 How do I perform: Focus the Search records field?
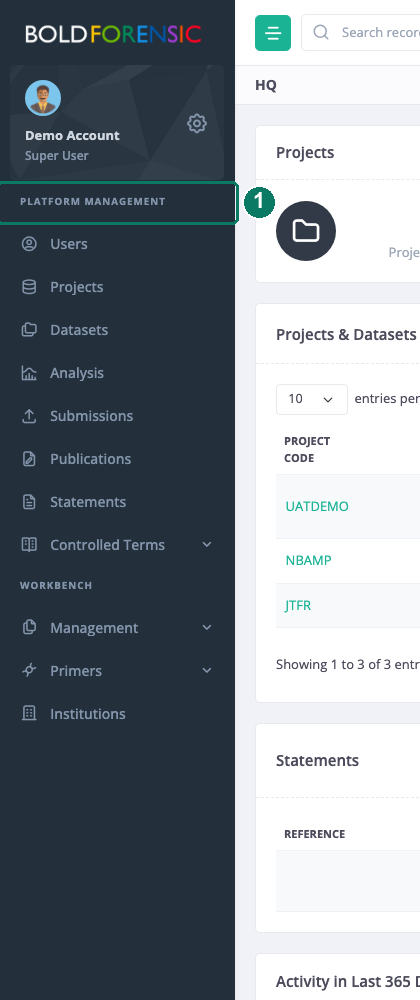[360, 33]
